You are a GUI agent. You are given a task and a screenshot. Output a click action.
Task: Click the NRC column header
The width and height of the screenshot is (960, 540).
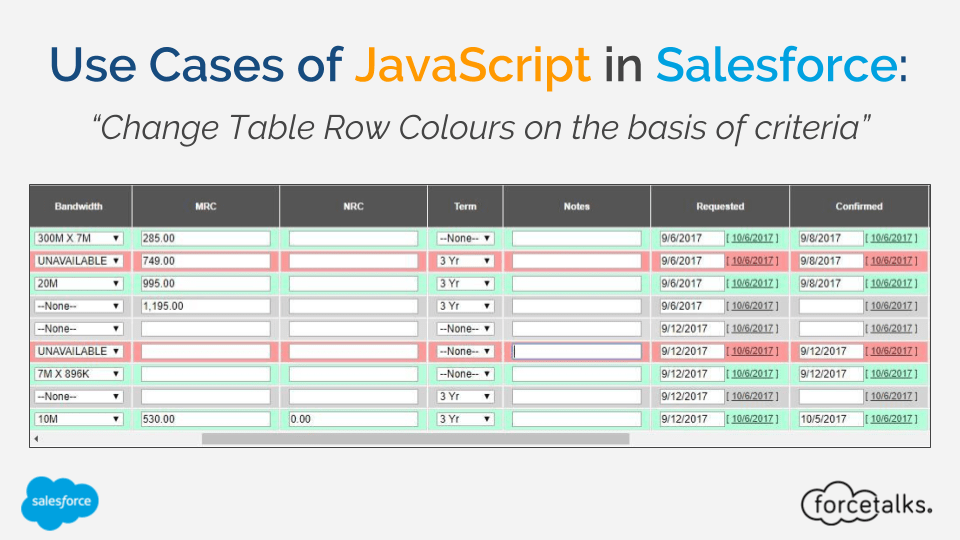tap(353, 206)
